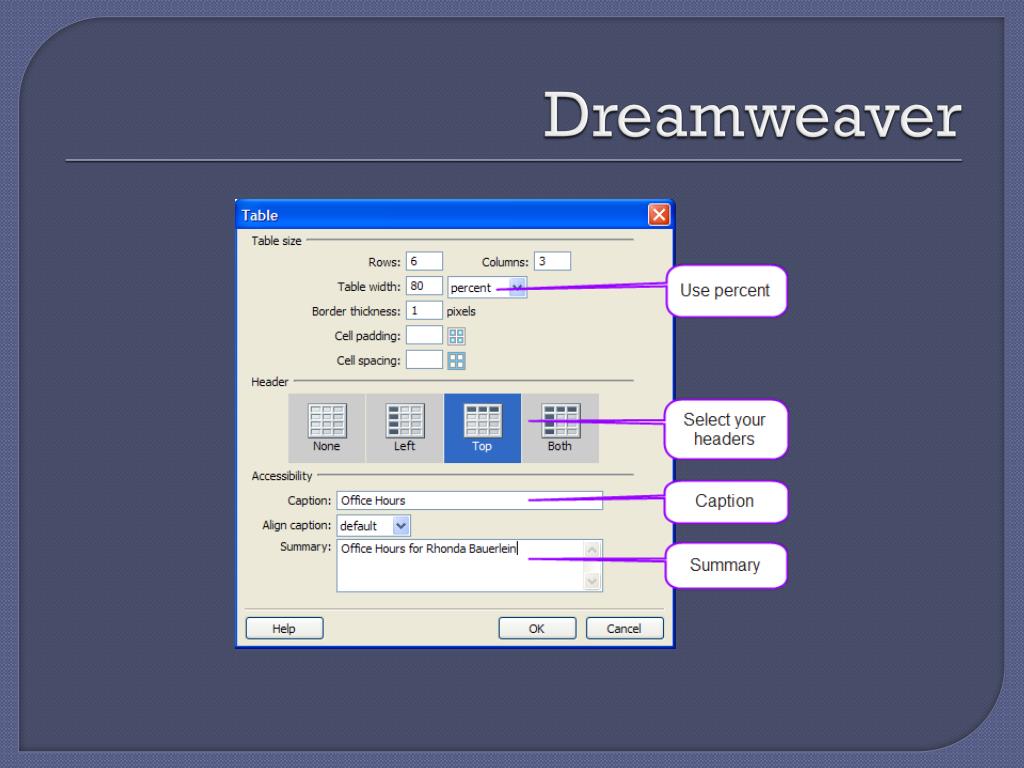Choose the Both header option

coord(560,428)
